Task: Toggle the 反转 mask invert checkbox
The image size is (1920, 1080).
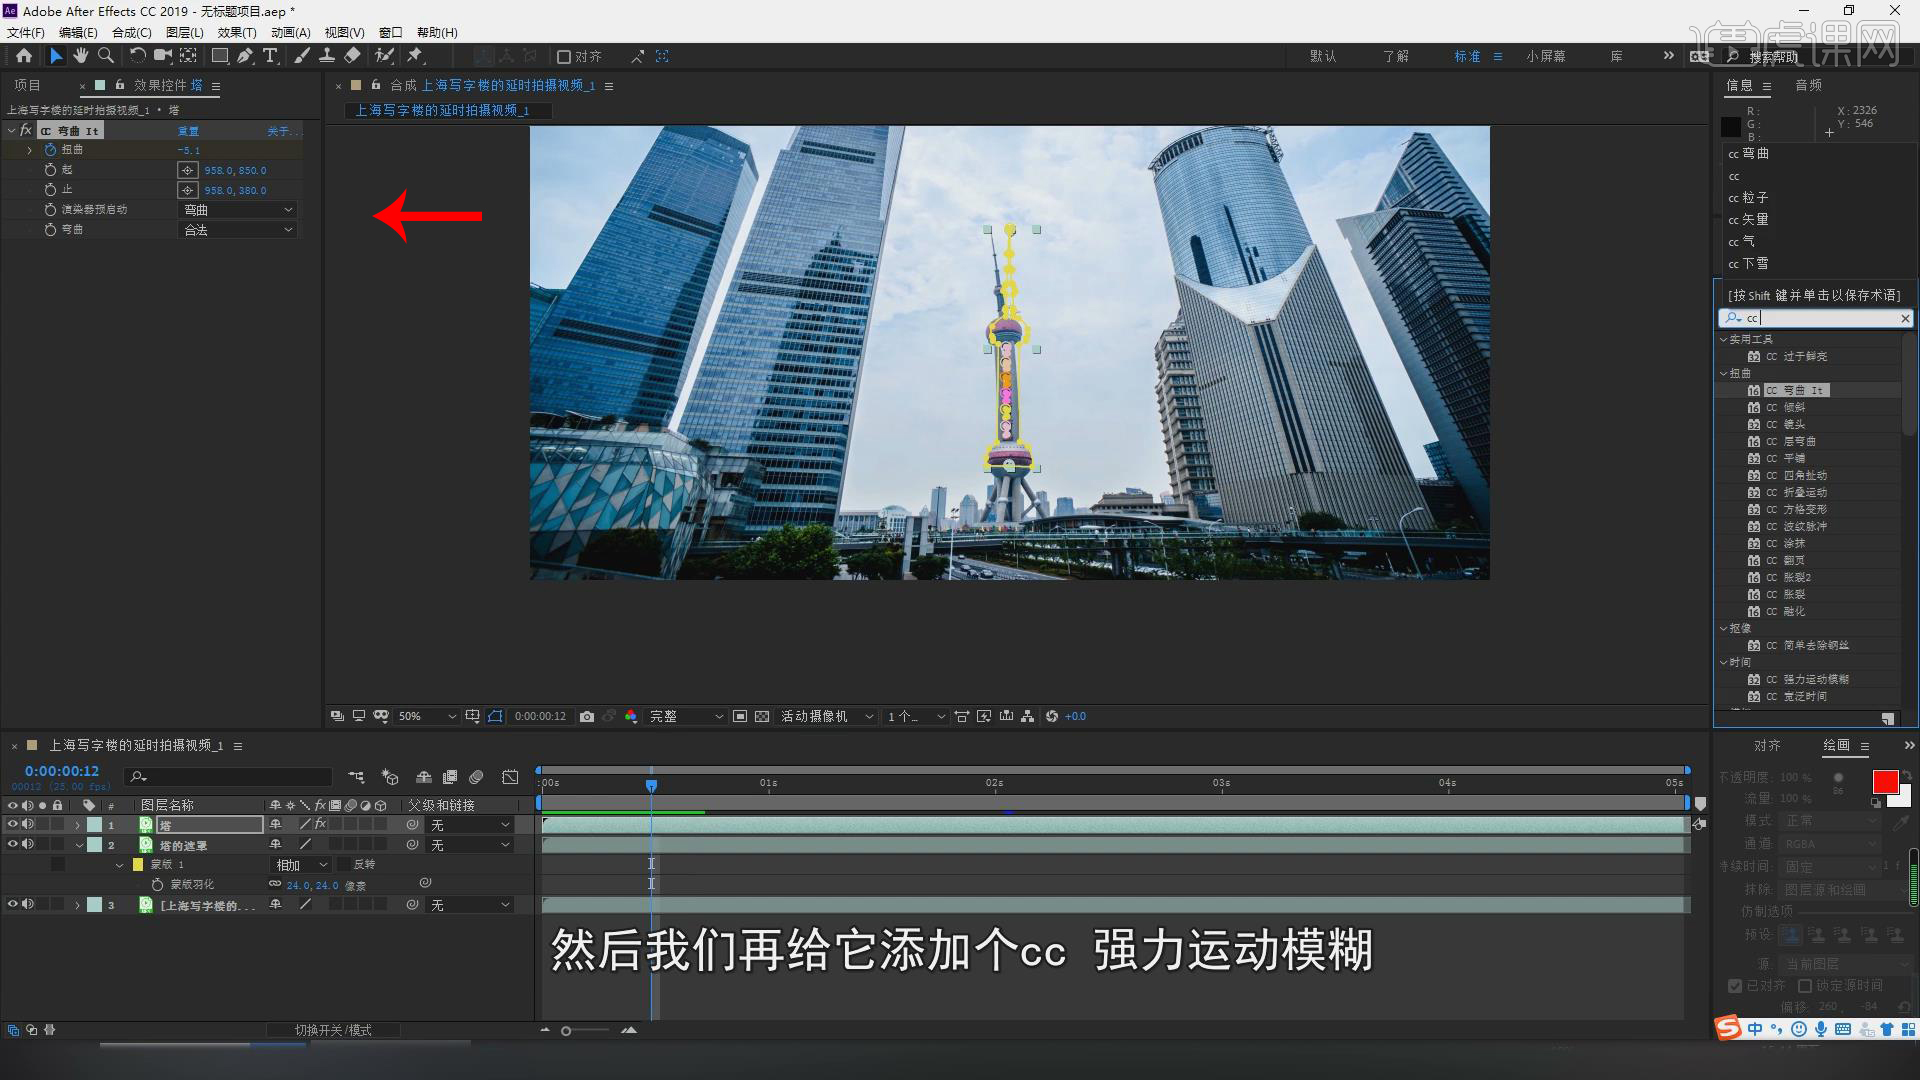Action: click(x=344, y=865)
